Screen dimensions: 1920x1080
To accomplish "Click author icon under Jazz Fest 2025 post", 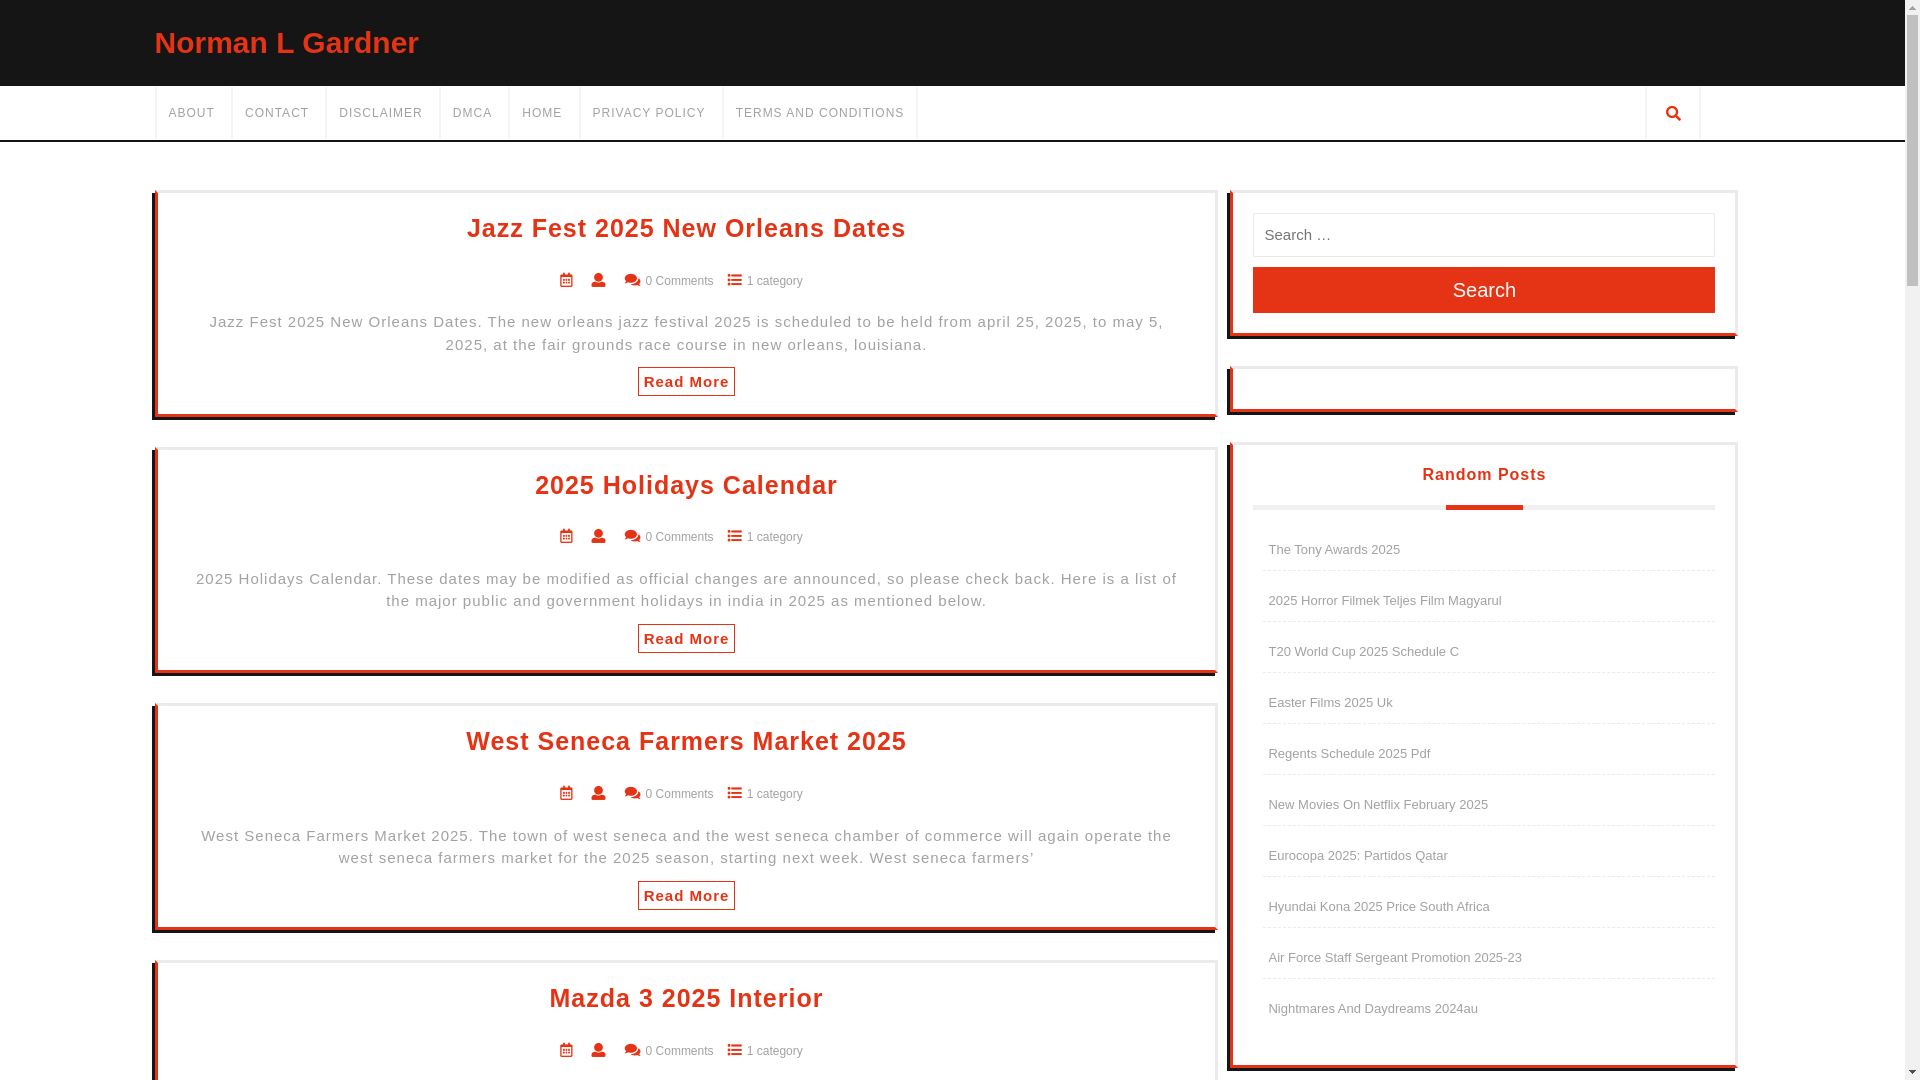I will tap(598, 281).
